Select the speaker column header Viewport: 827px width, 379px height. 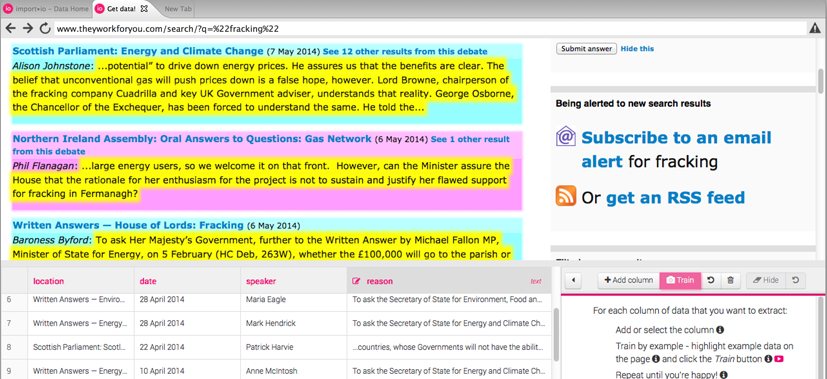point(294,281)
